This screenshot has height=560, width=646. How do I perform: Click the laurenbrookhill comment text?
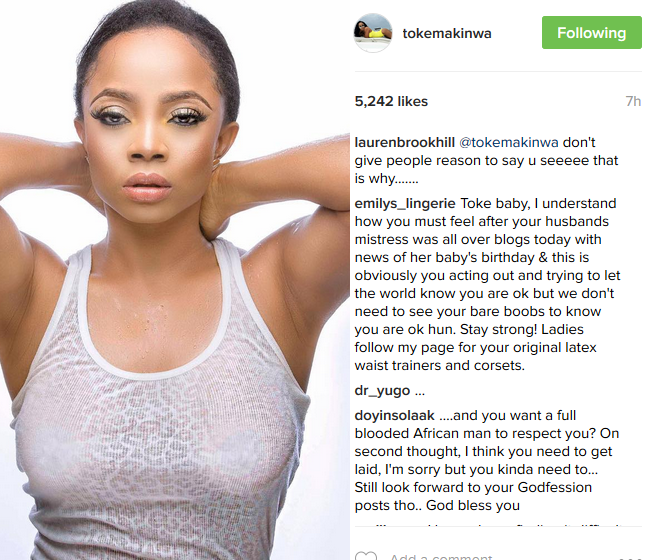pos(487,161)
